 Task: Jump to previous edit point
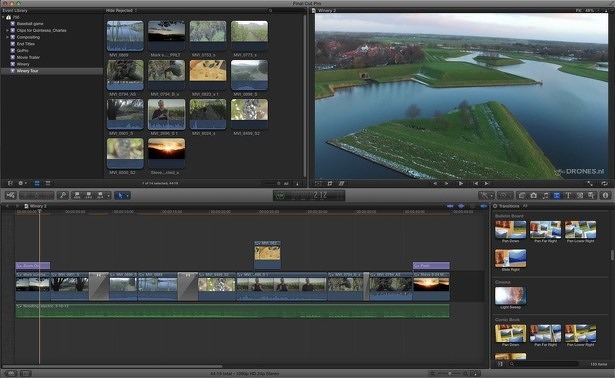click(475, 184)
